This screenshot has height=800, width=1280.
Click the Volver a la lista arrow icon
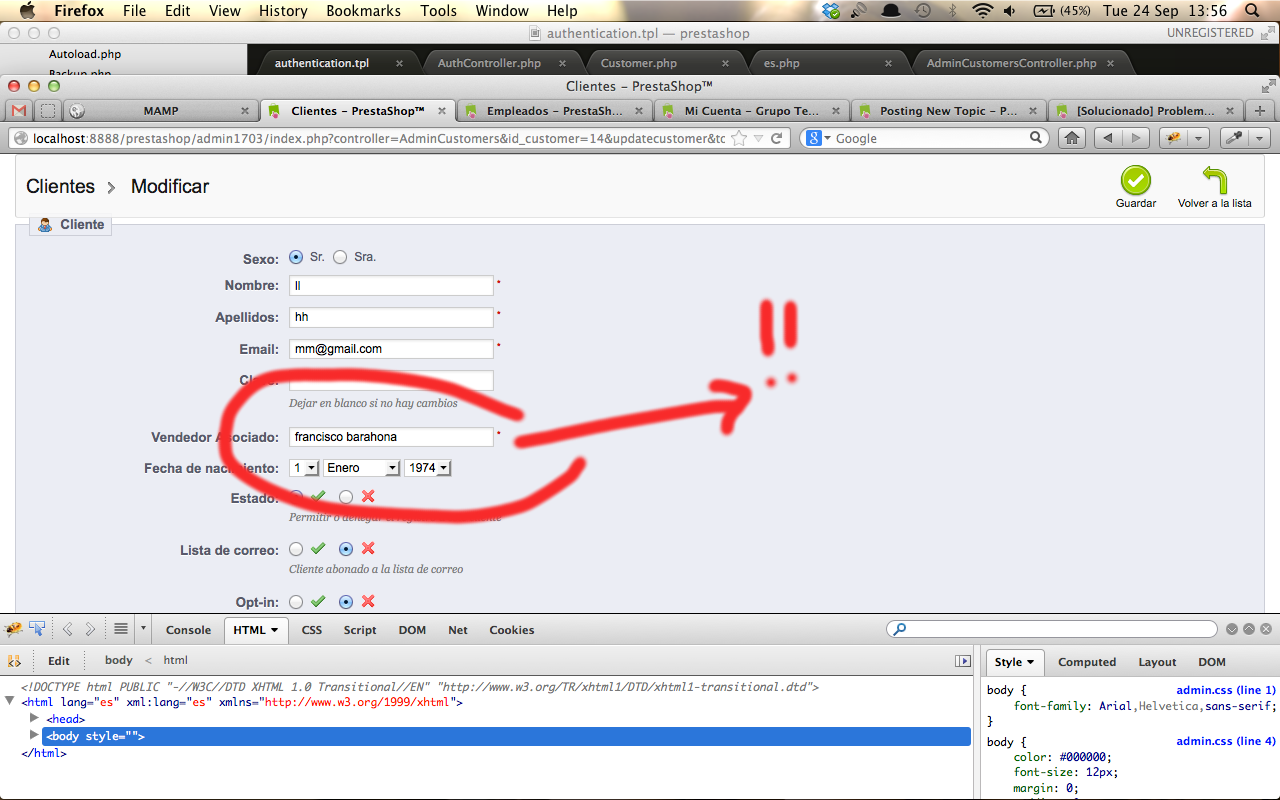tap(1214, 181)
